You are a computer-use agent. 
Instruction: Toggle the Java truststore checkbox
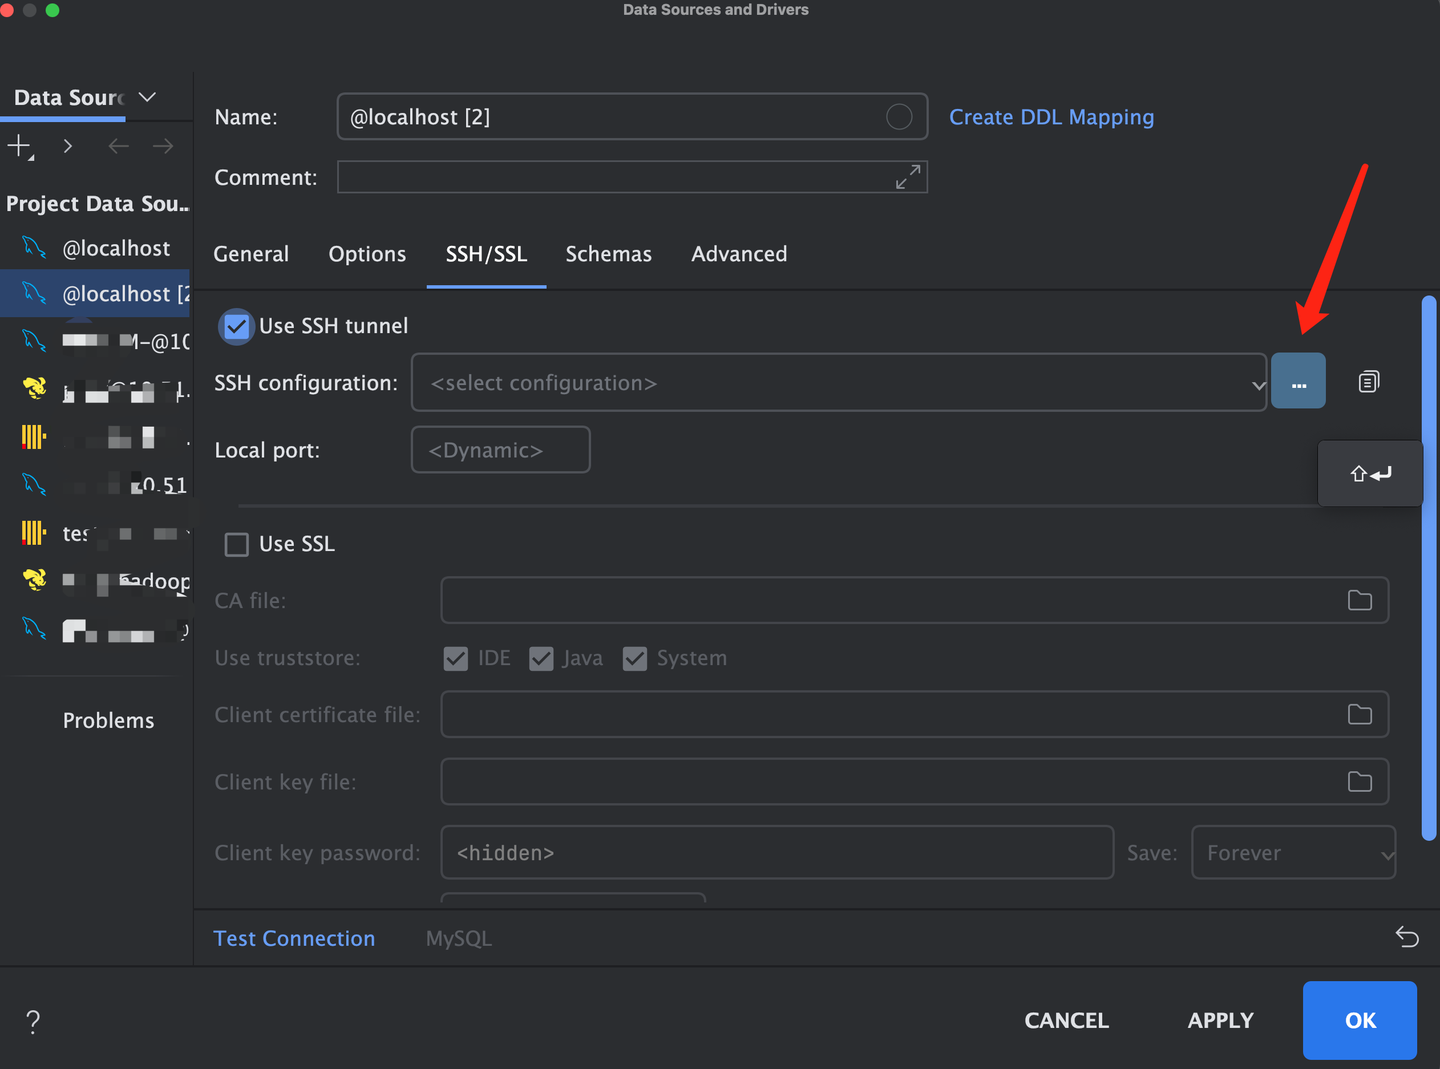tap(542, 658)
